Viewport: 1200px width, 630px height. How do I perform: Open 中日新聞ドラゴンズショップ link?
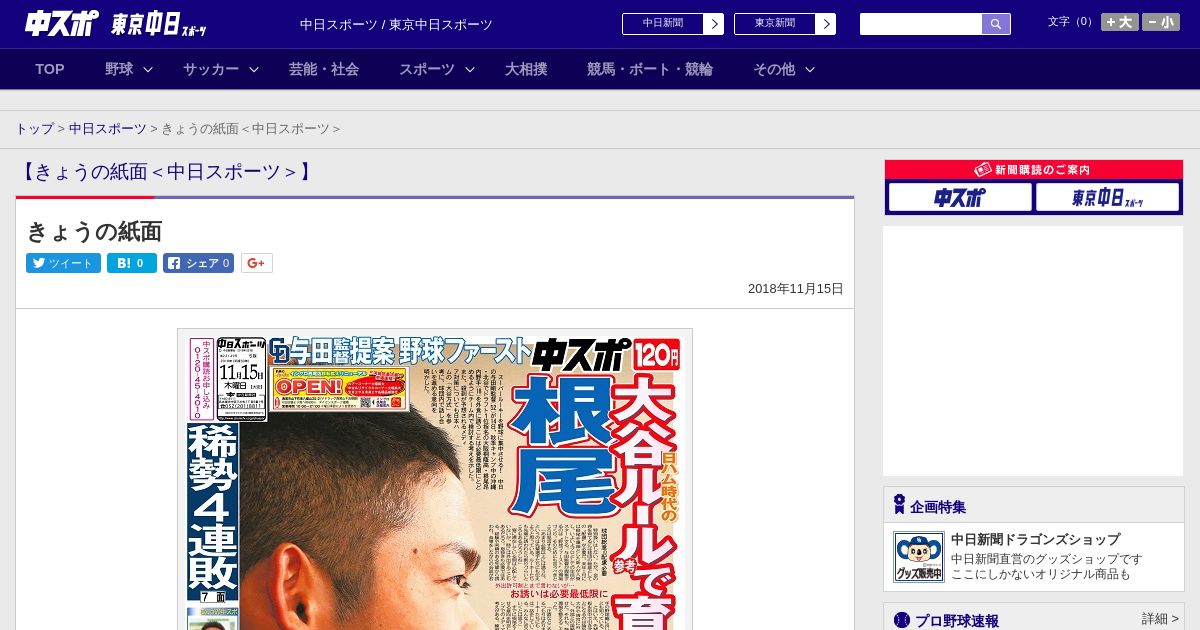pos(1035,539)
